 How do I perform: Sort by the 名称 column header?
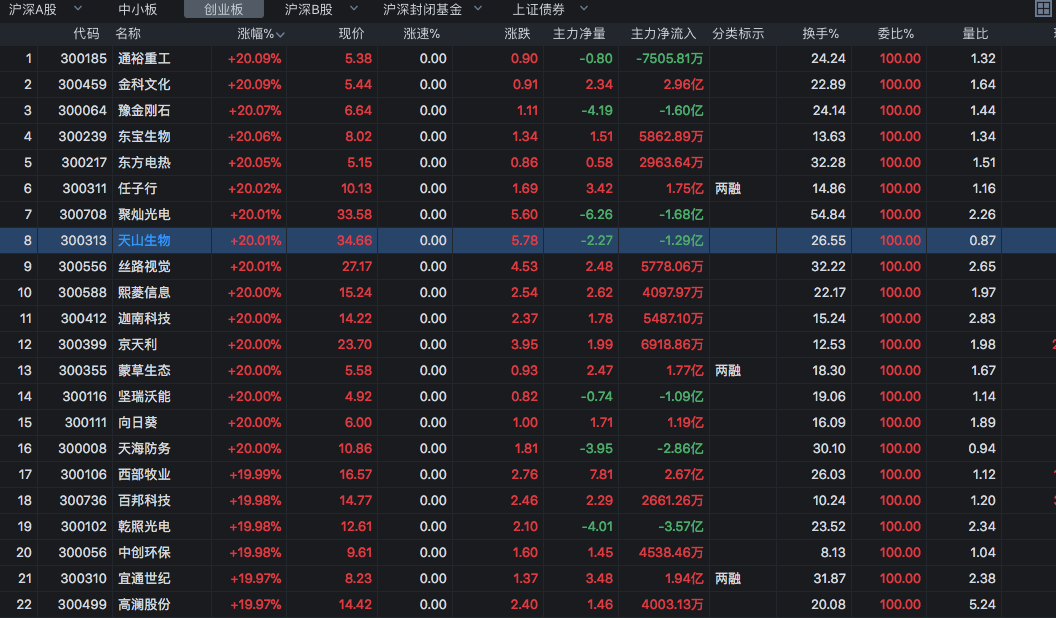pos(128,34)
